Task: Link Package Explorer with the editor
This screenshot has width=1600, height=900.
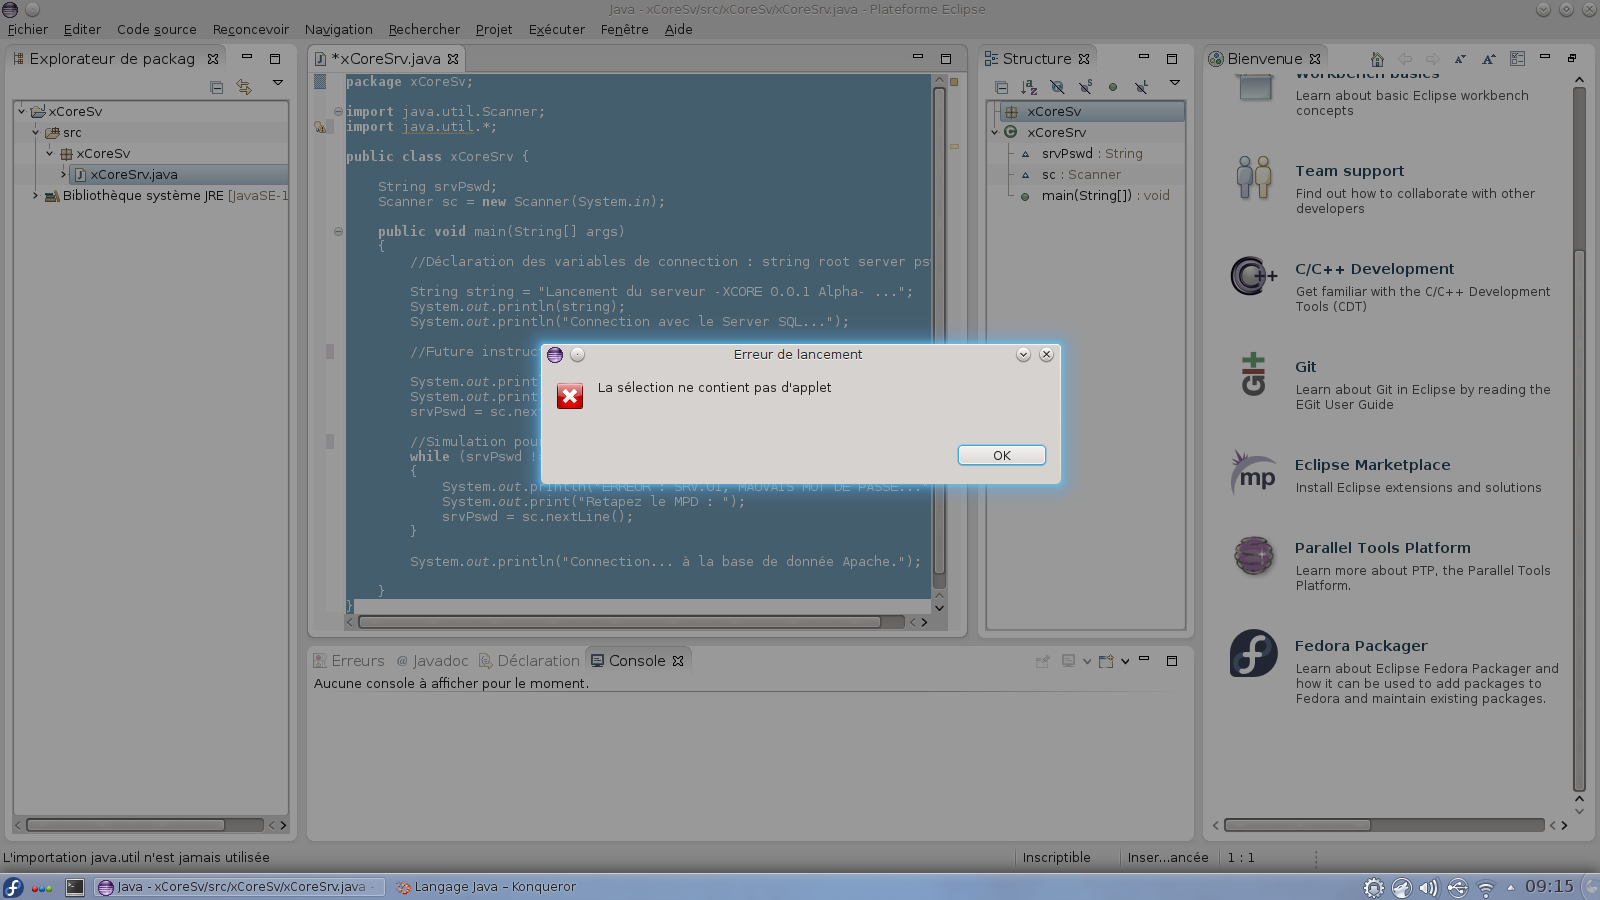Action: (x=243, y=87)
